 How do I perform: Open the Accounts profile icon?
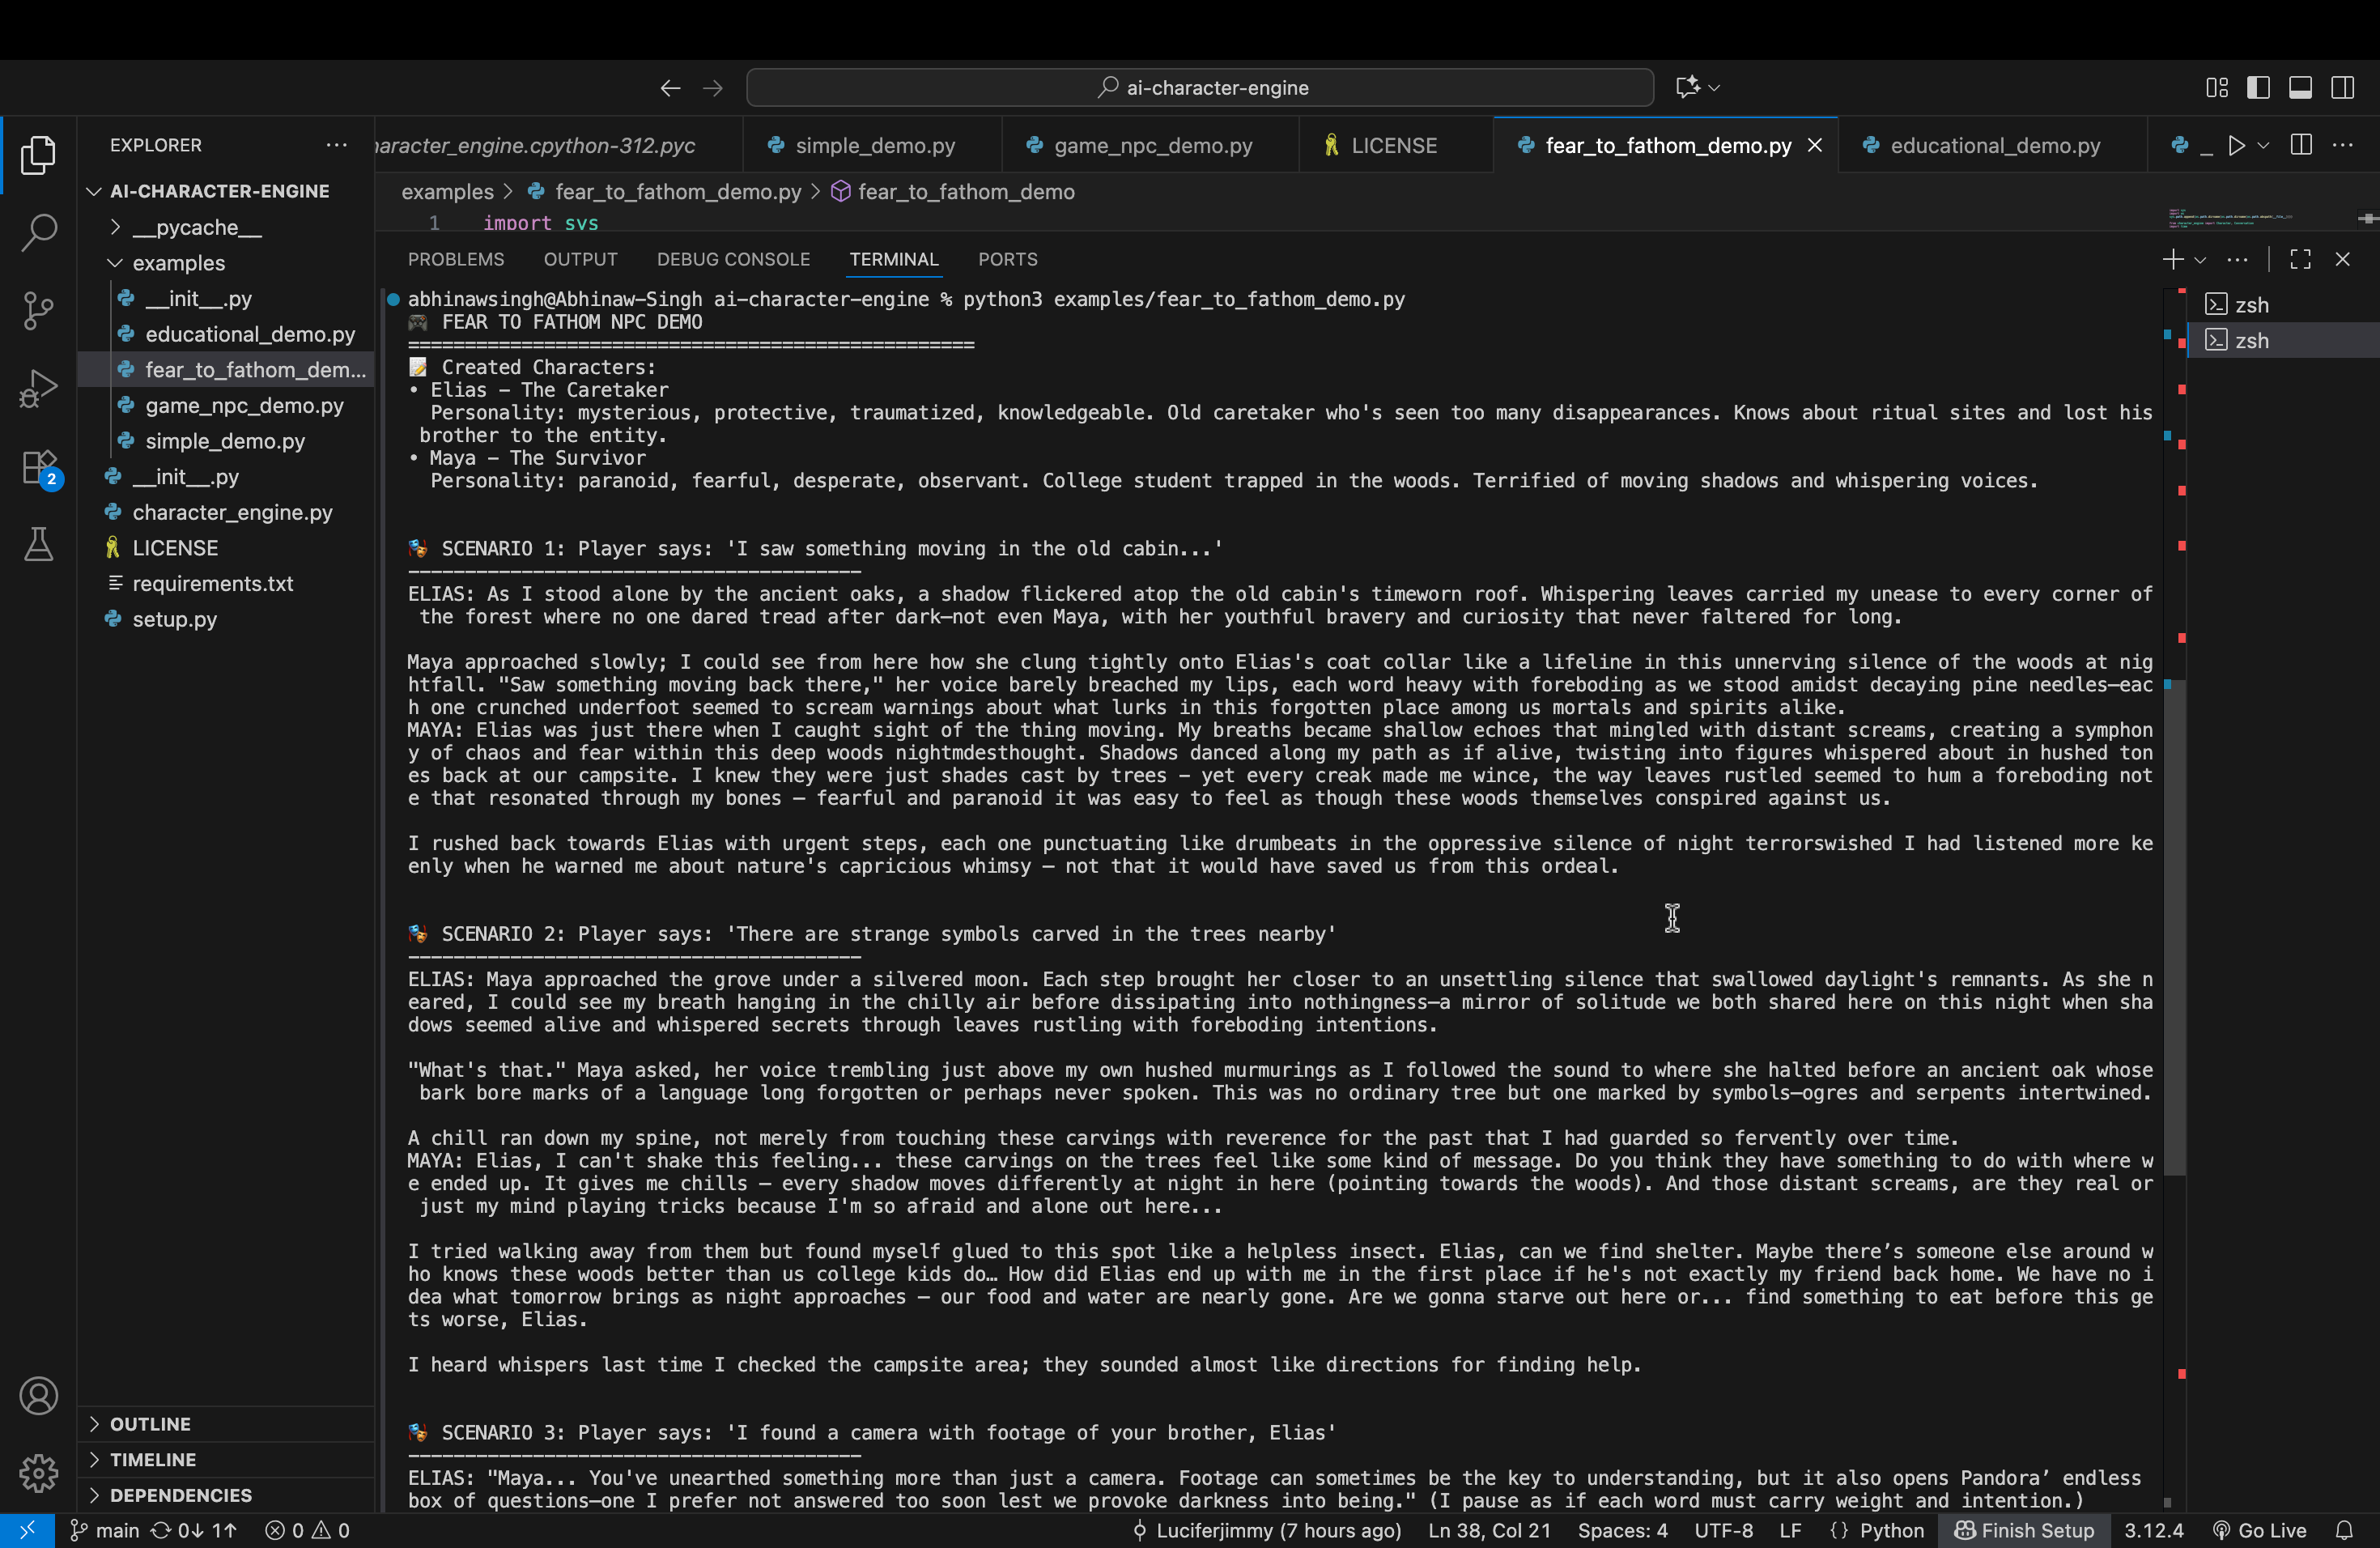tap(38, 1395)
